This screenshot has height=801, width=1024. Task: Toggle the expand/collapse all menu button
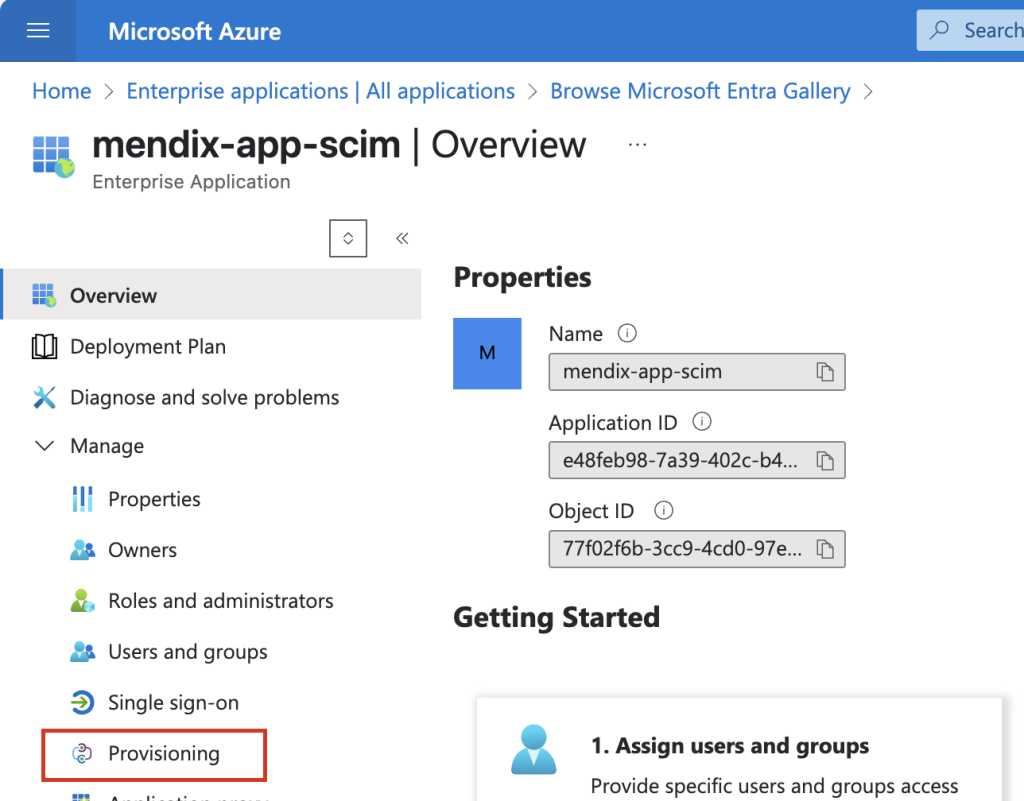tap(348, 238)
